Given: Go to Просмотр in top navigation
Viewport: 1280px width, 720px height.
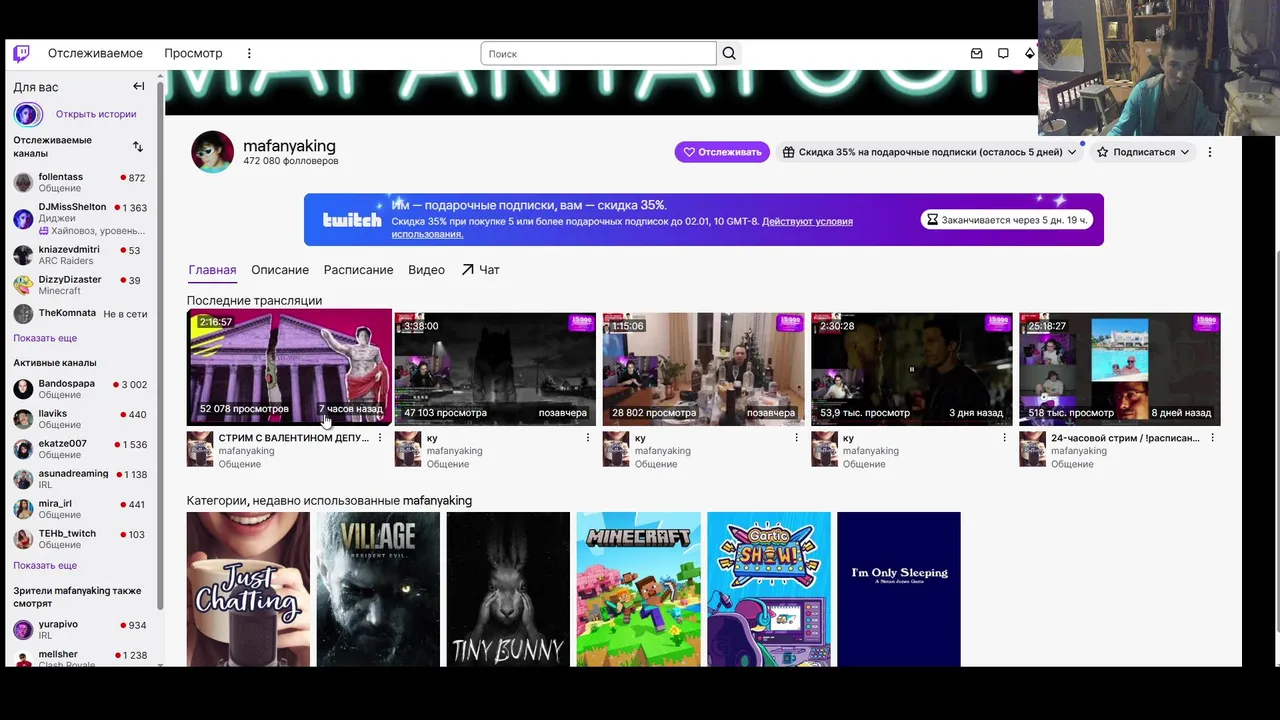Looking at the screenshot, I should tap(193, 53).
